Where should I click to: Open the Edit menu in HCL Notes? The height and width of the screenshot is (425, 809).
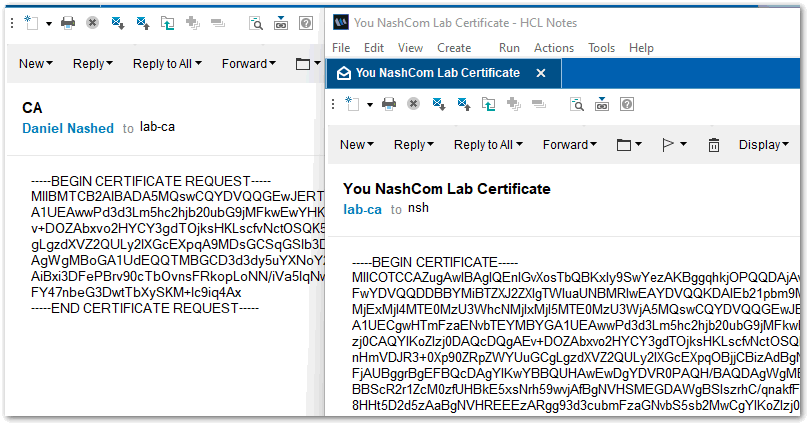[x=374, y=47]
